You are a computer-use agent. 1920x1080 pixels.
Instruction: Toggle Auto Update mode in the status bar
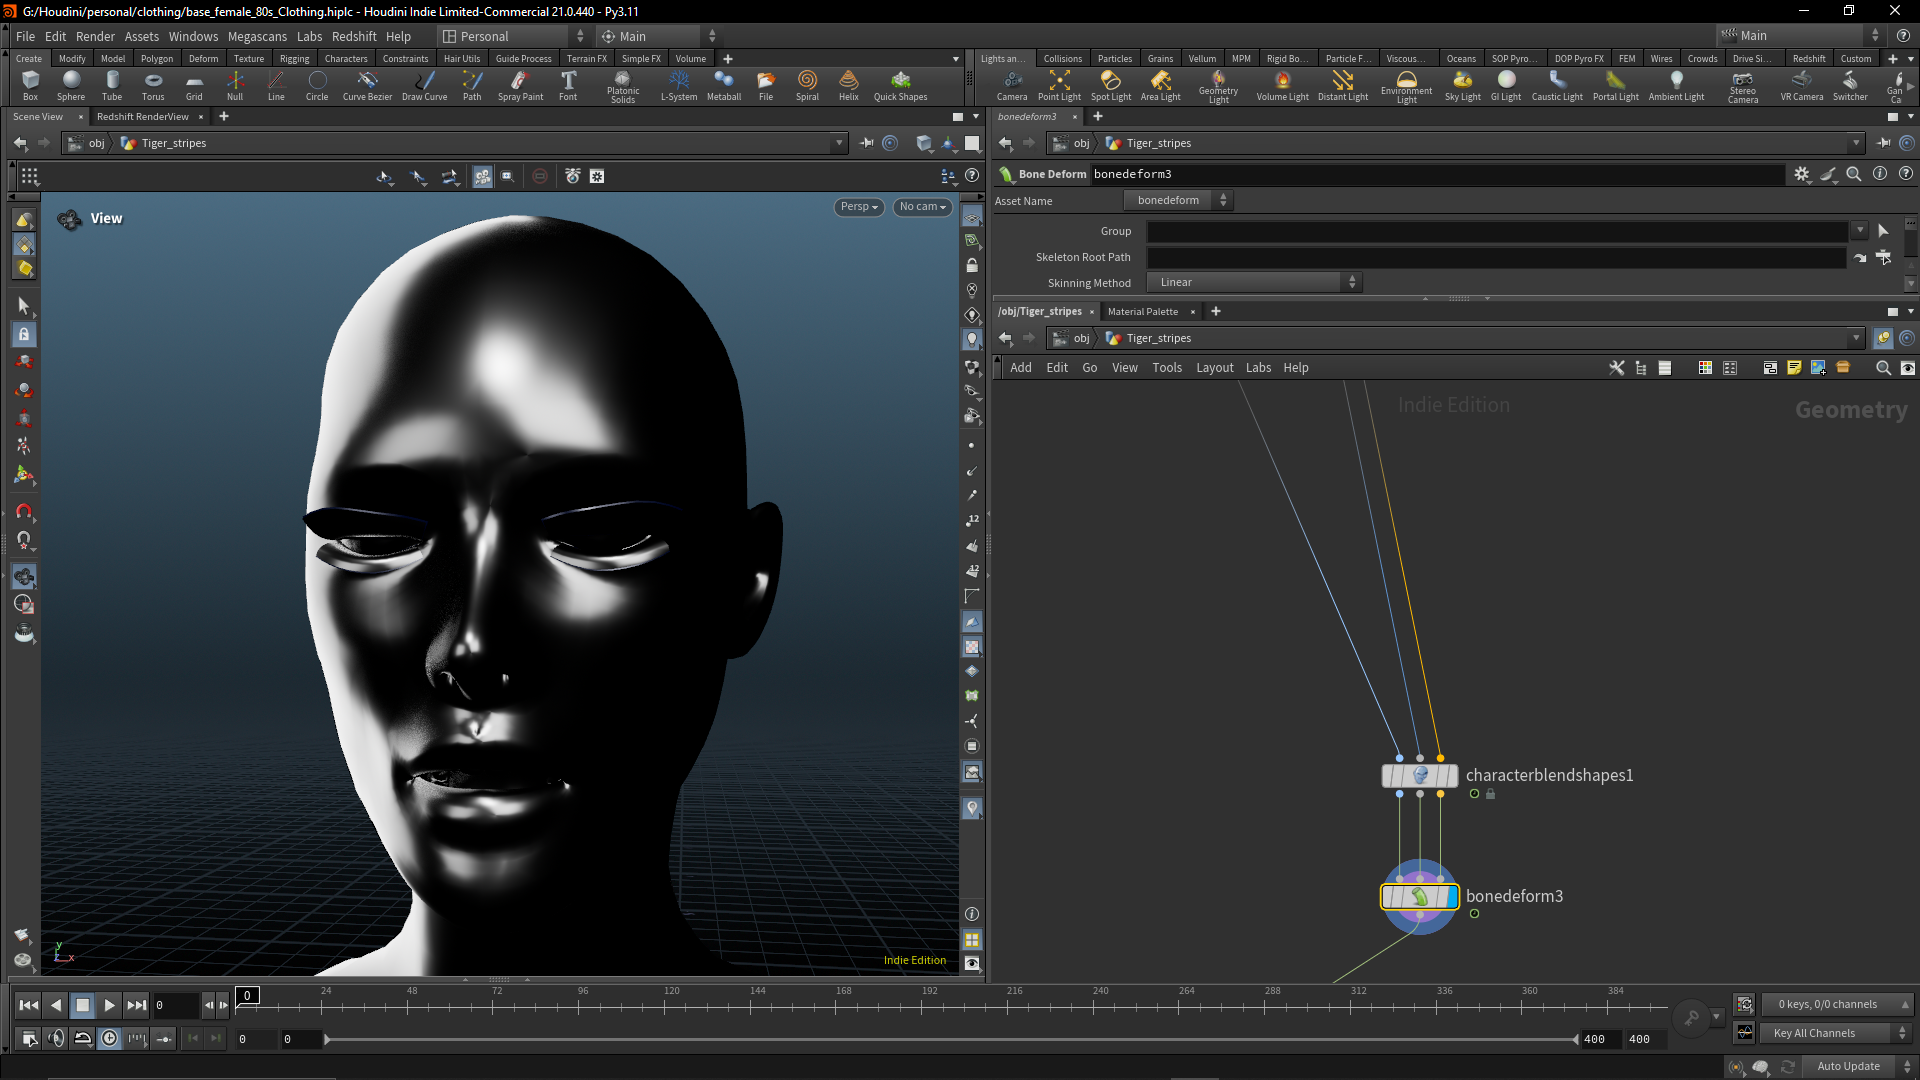(1848, 1066)
